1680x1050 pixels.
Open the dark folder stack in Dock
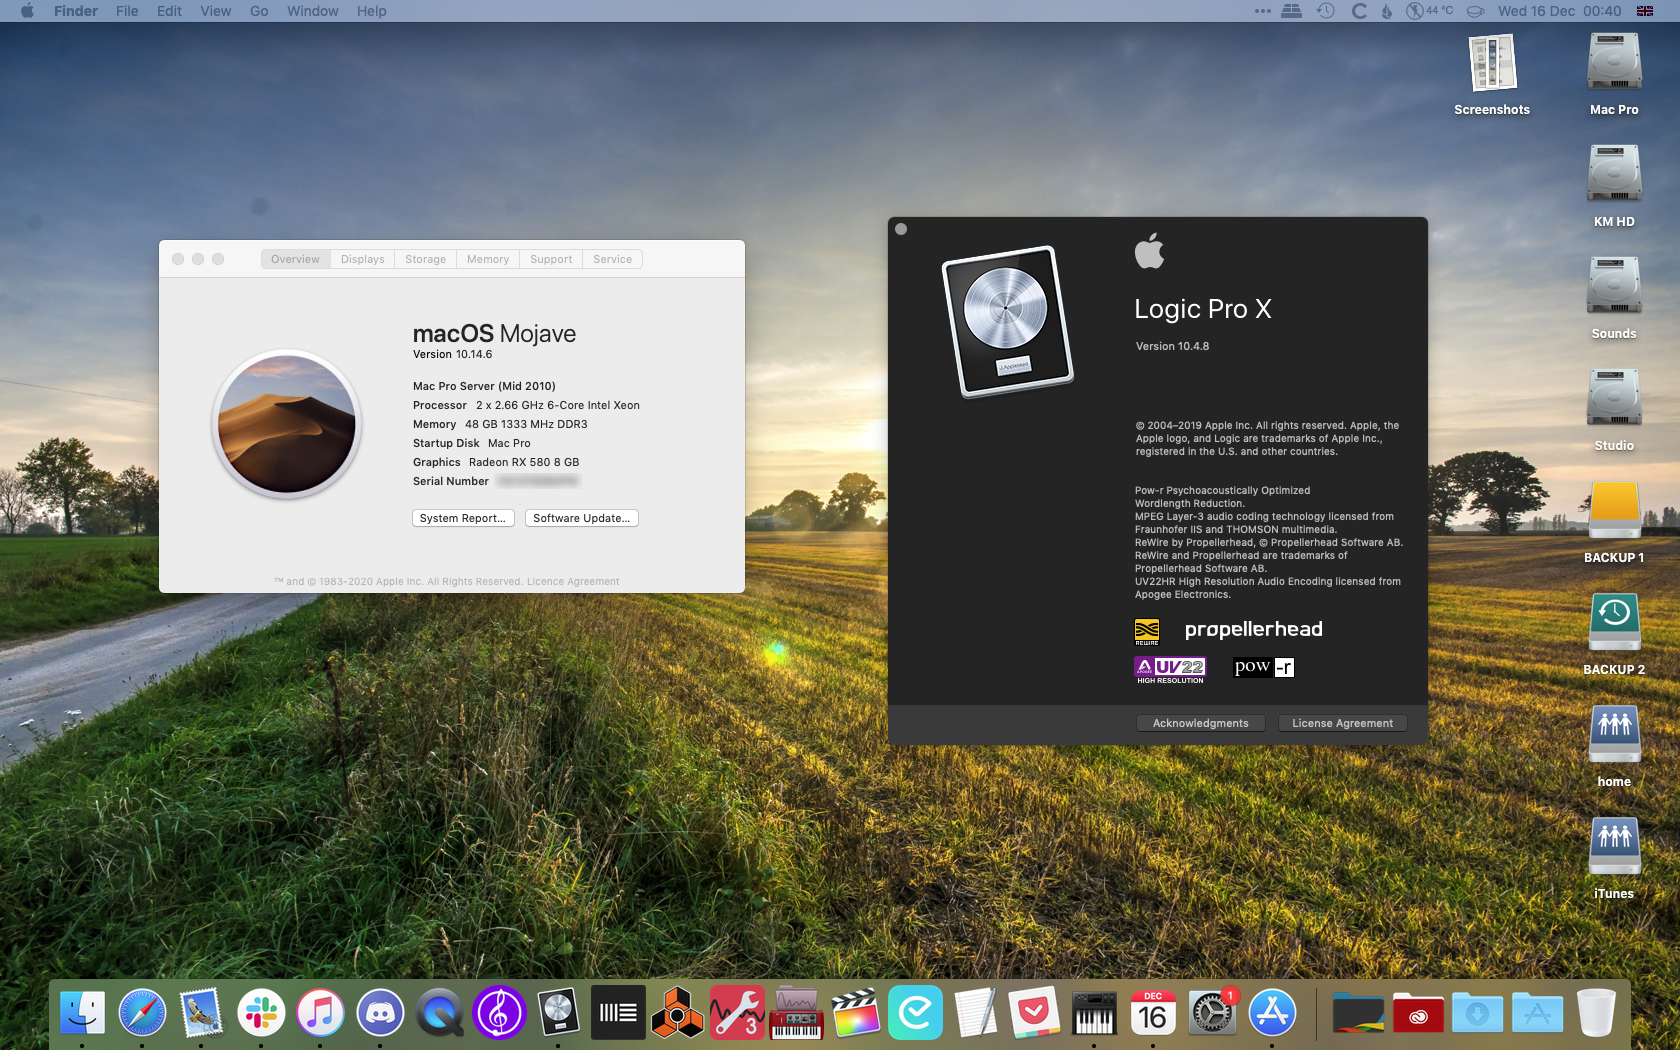pyautogui.click(x=1358, y=1013)
